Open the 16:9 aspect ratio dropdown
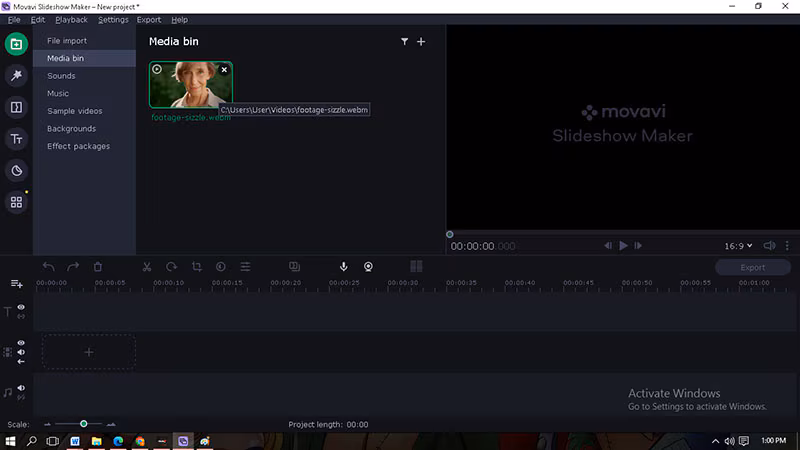The width and height of the screenshot is (800, 450). pos(738,246)
